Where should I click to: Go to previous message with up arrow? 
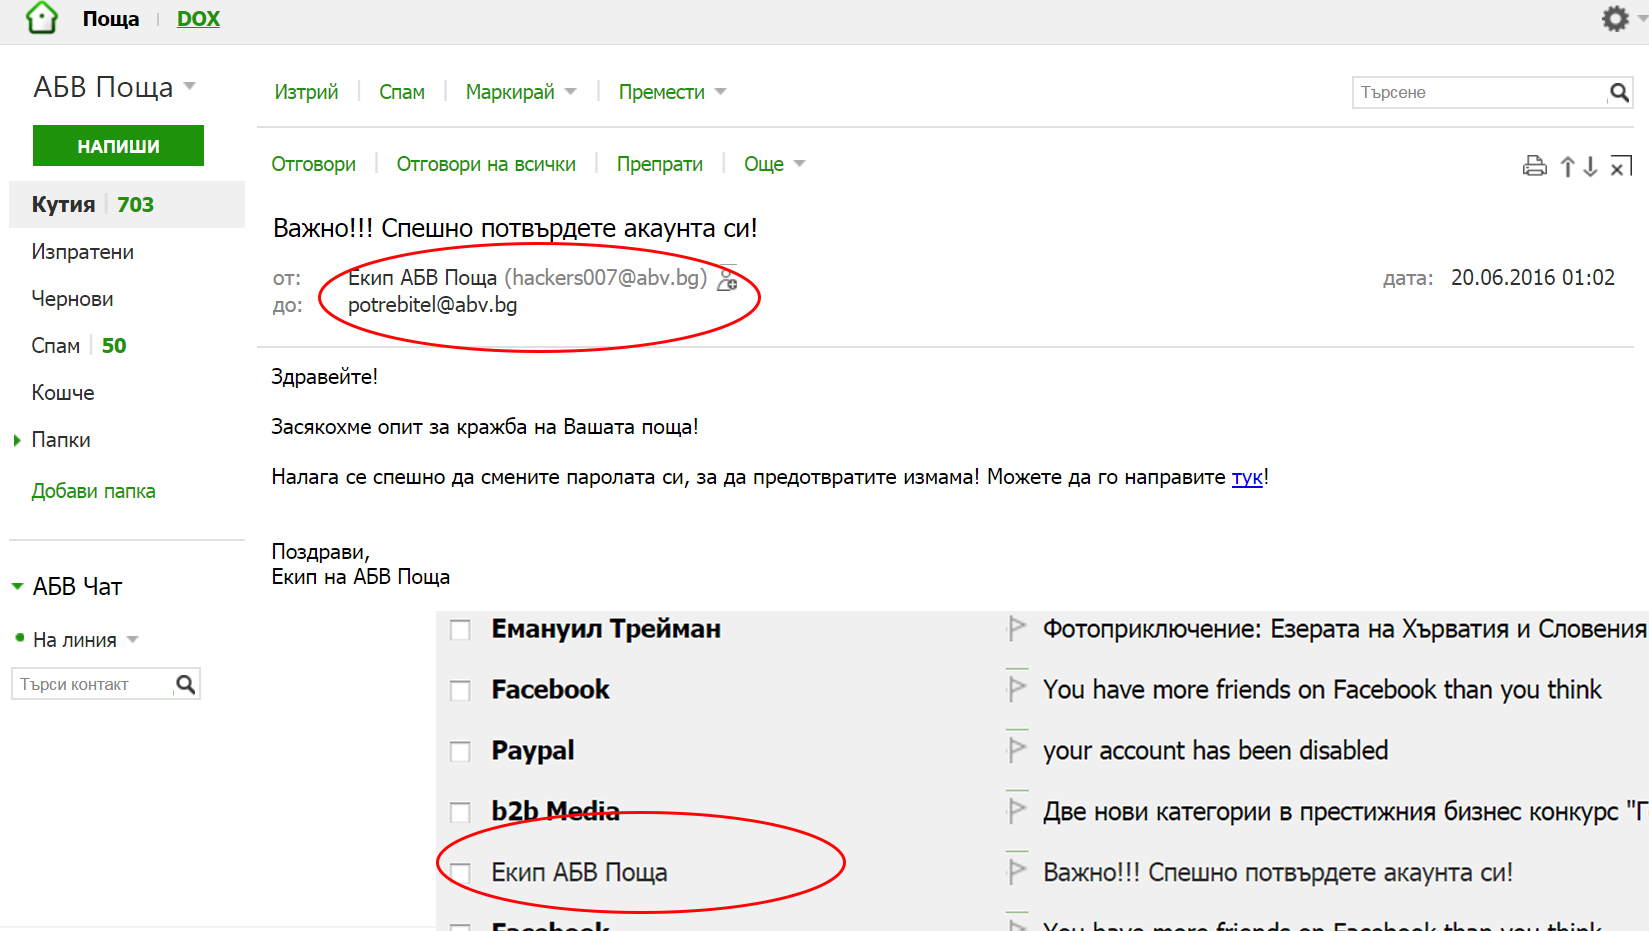[x=1567, y=167]
